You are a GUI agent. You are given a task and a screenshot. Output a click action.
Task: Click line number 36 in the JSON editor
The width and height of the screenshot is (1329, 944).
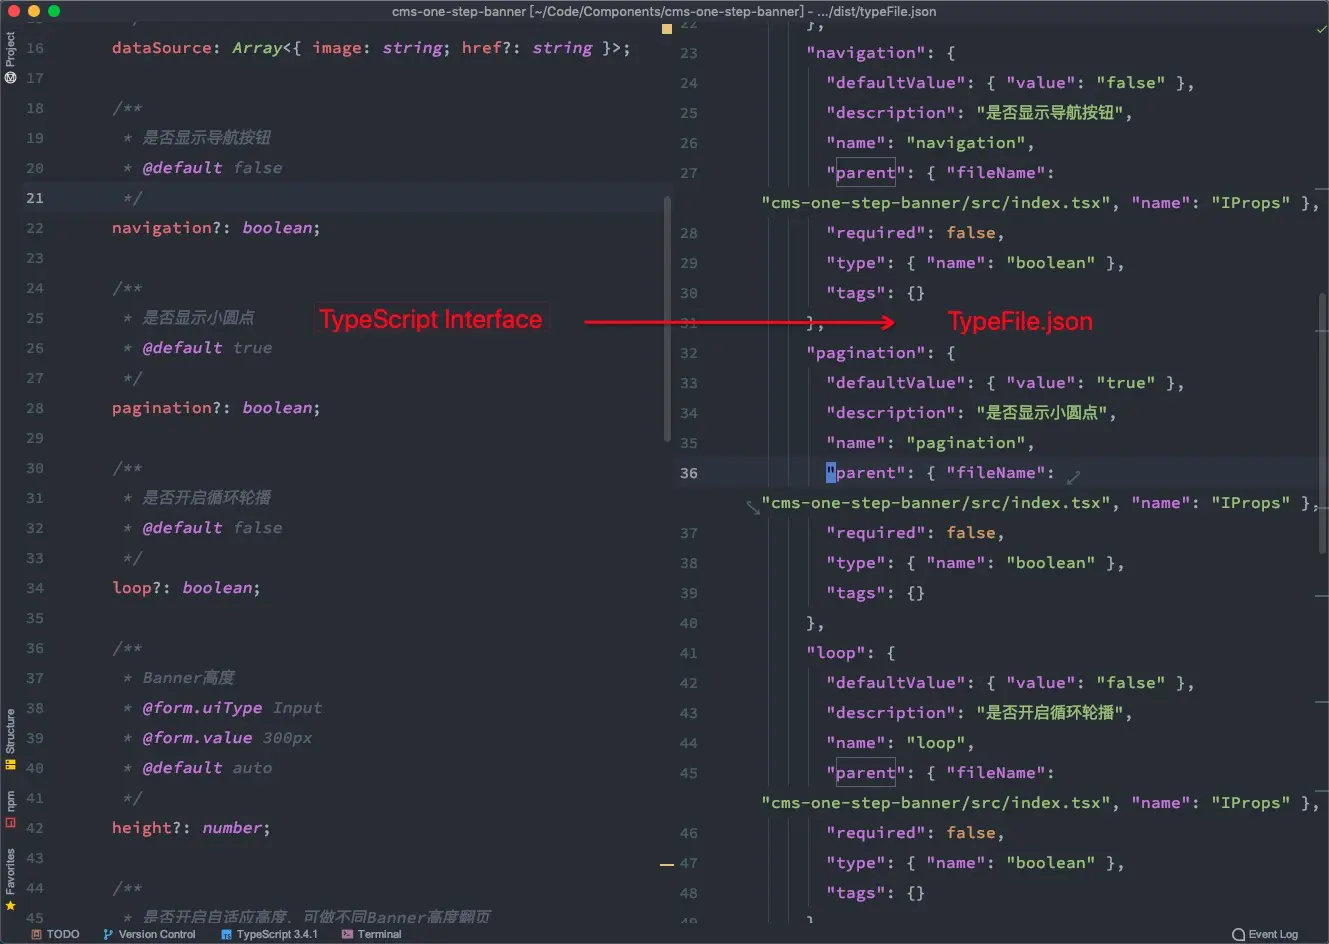pos(689,473)
